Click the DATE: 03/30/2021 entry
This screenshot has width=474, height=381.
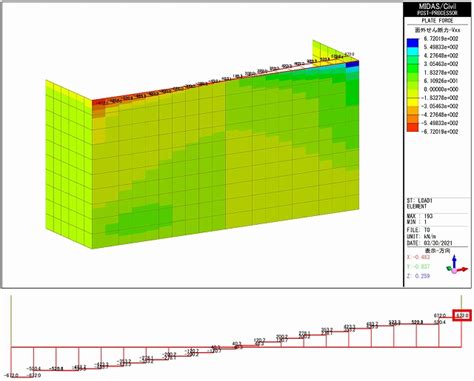pyautogui.click(x=430, y=243)
